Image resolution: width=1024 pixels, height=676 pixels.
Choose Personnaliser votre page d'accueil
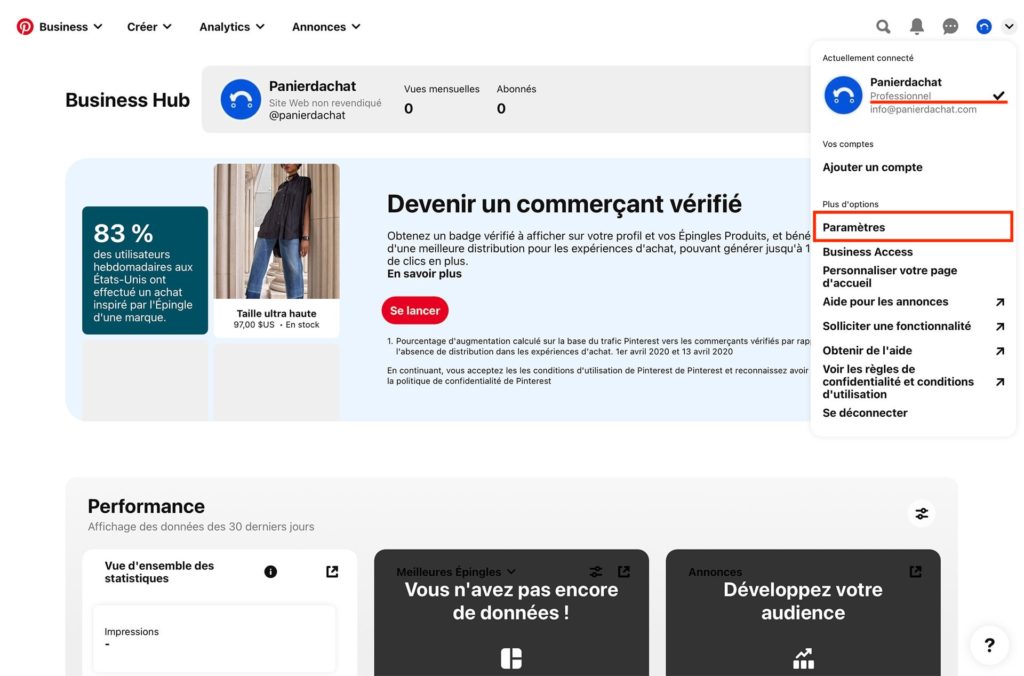pos(889,277)
